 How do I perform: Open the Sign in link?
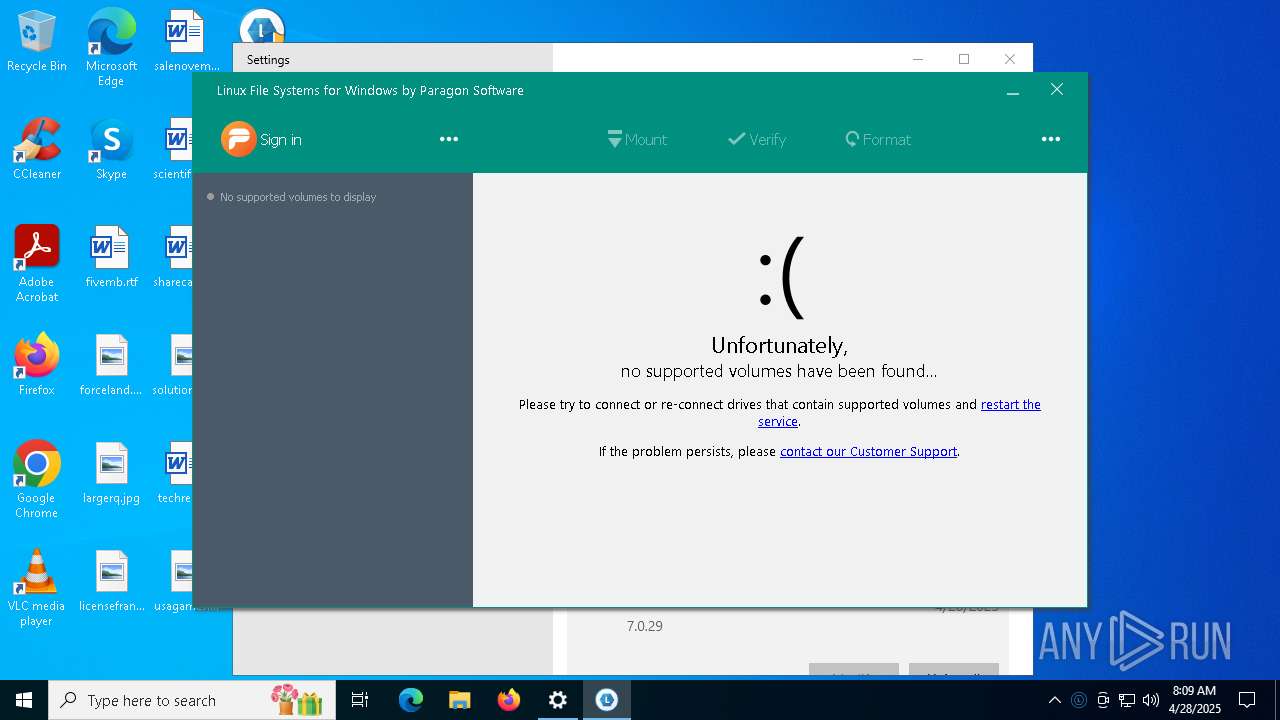pyautogui.click(x=281, y=140)
